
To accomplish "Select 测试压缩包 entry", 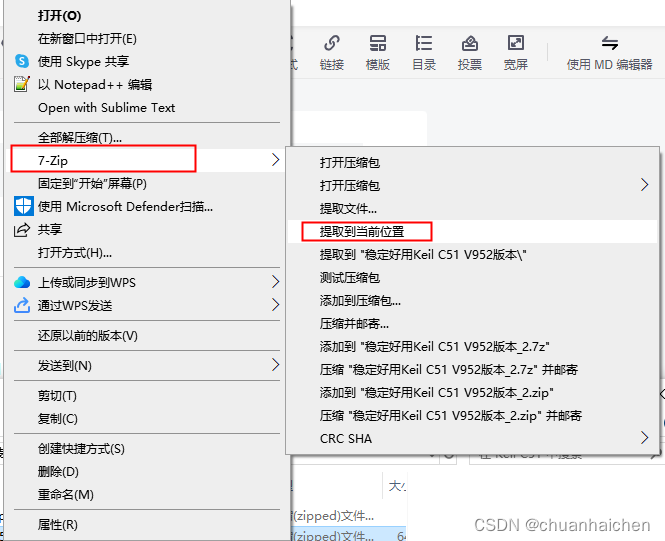I will tap(349, 277).
